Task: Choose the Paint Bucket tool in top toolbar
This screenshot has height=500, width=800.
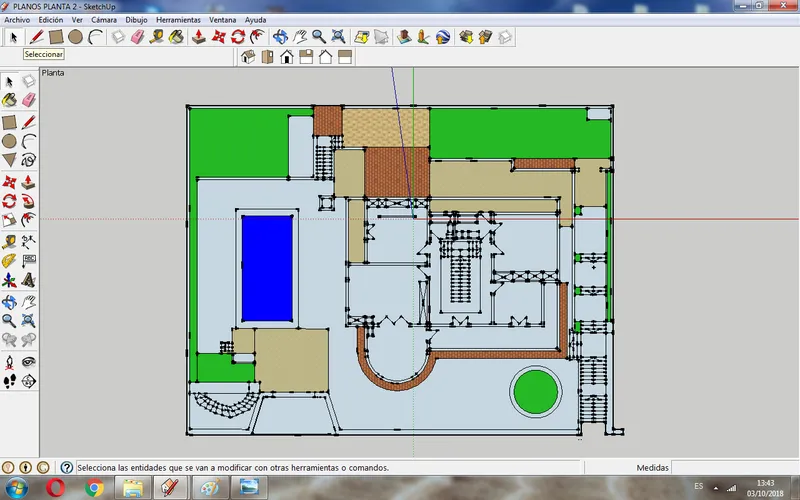Action: (176, 37)
